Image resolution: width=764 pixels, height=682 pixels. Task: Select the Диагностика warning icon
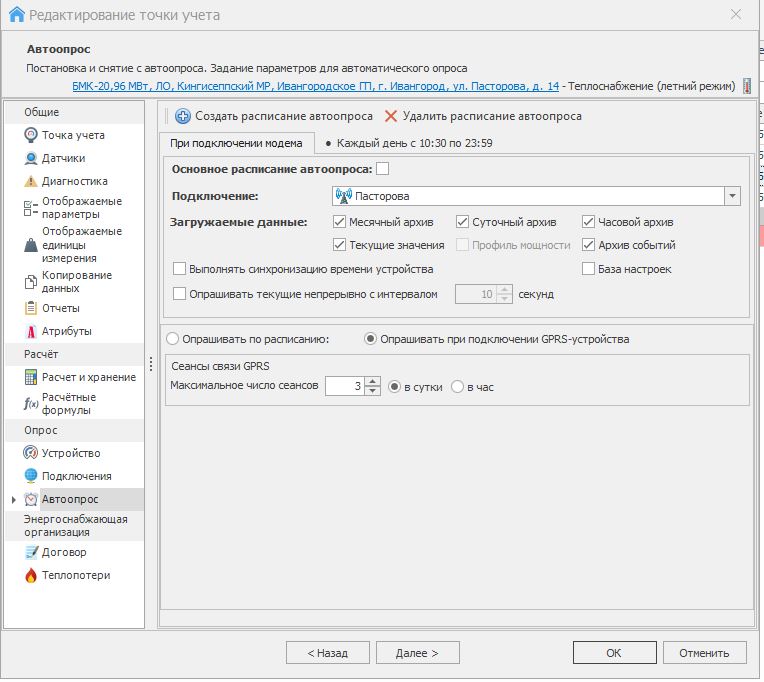tap(31, 181)
